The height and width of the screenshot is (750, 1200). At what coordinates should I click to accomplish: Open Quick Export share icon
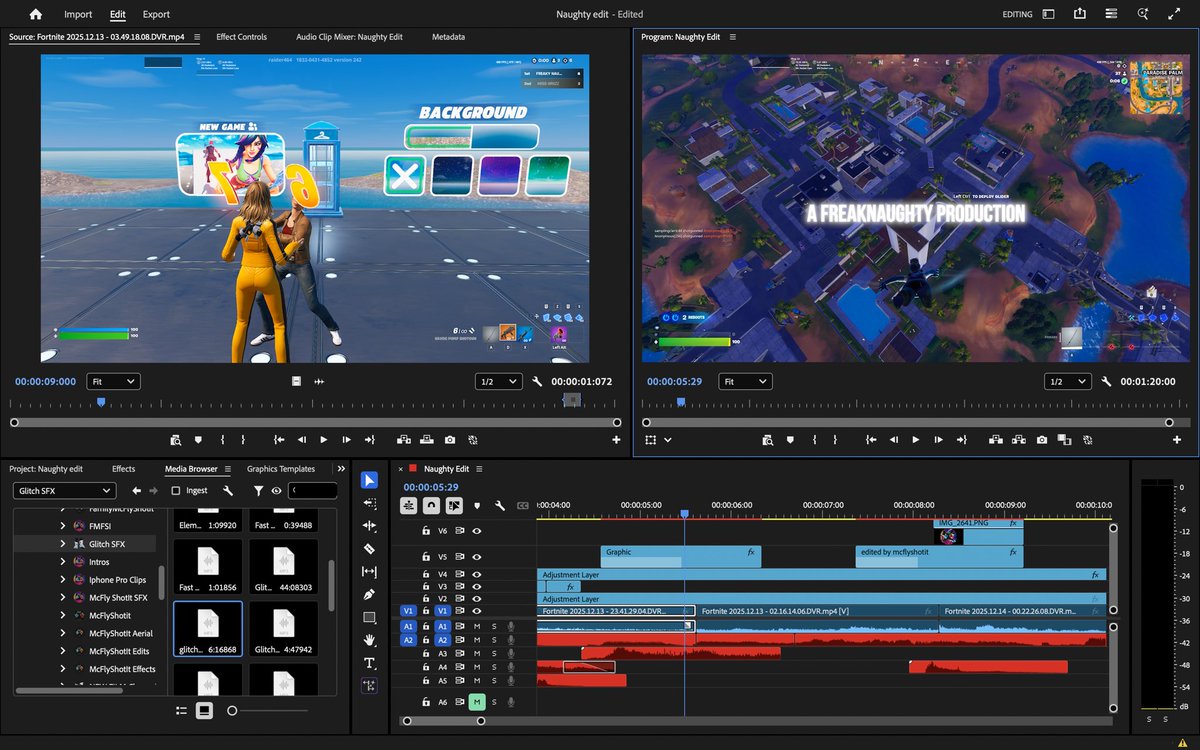pos(1080,14)
